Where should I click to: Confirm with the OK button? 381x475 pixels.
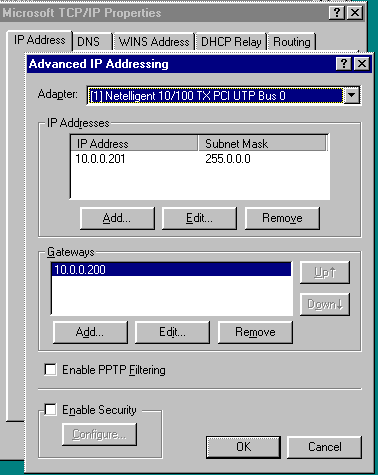click(x=243, y=447)
